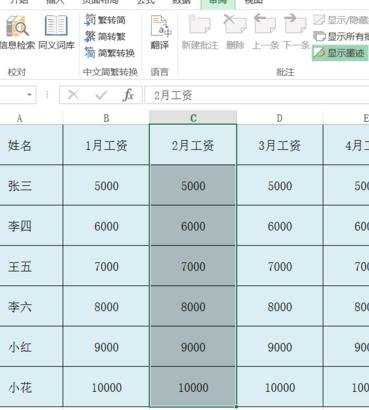Open the 信息检索 research icon
This screenshot has height=410, width=369.
coord(17,27)
